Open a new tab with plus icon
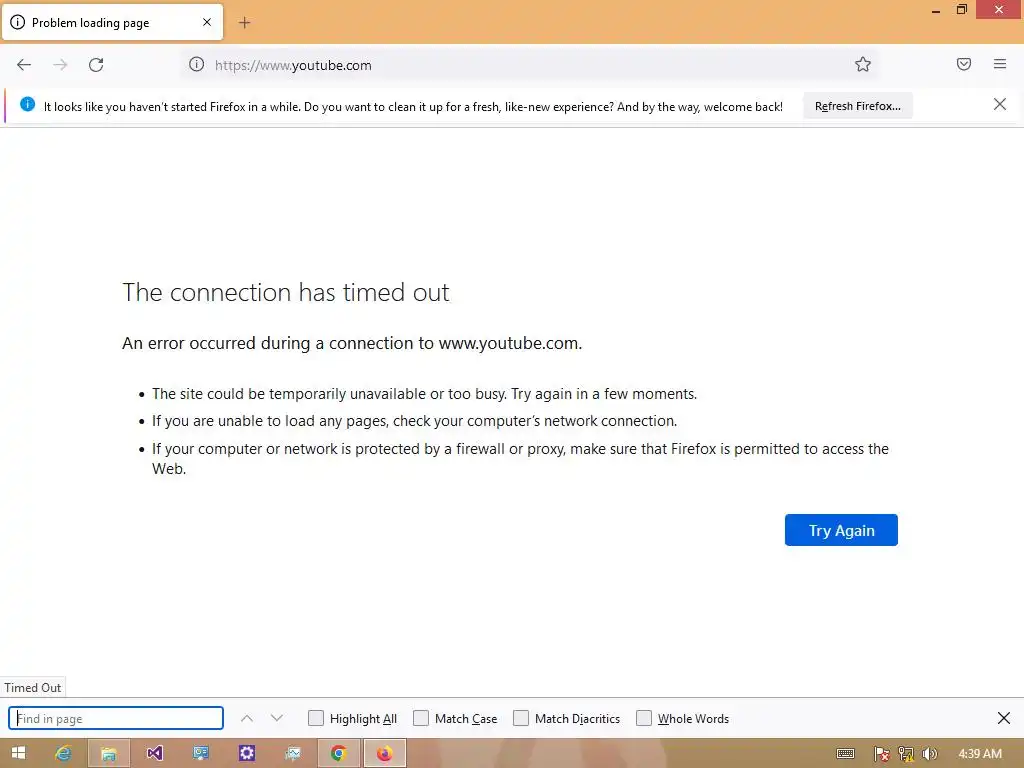Screen dimensions: 1024x768 [244, 23]
